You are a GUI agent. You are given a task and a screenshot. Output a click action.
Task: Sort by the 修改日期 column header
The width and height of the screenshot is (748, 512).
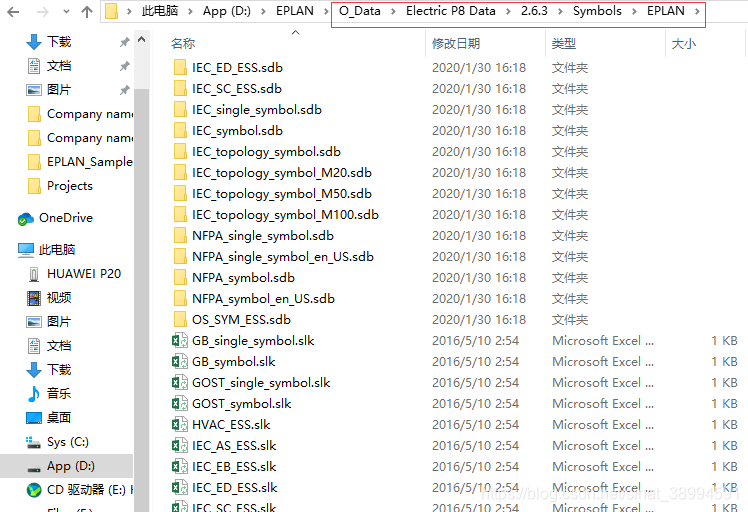tap(456, 43)
